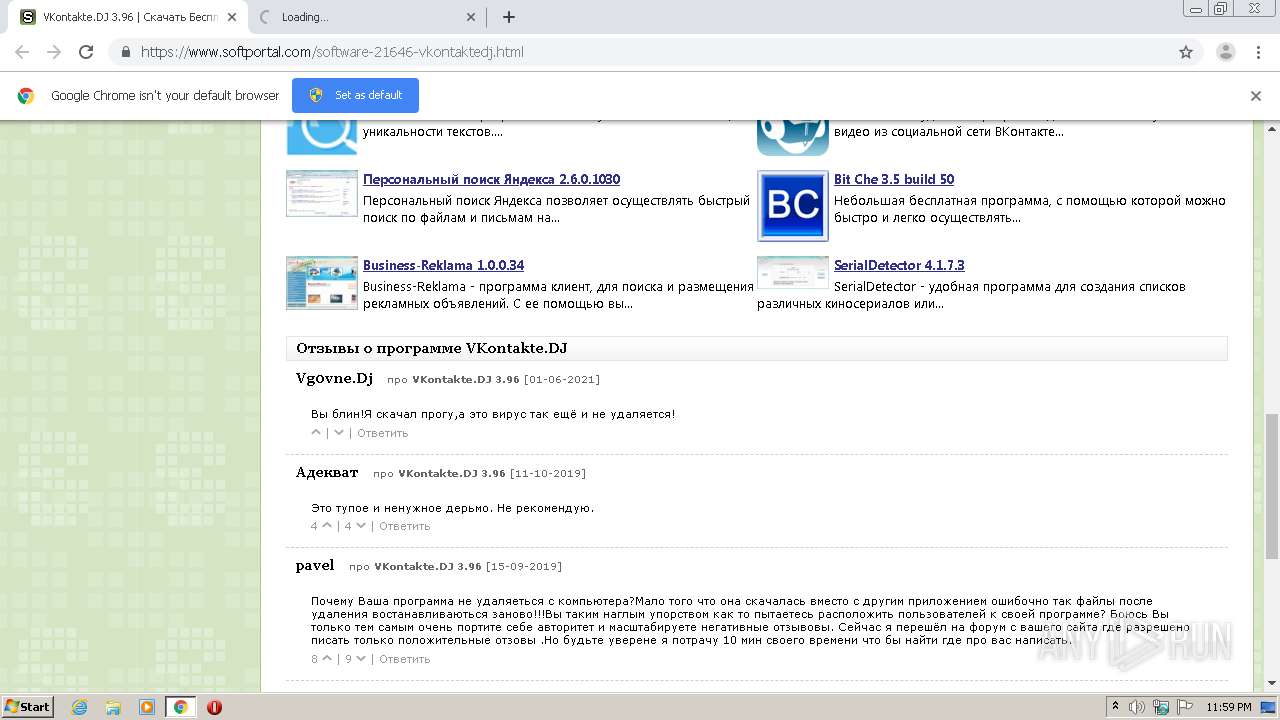
Task: Click the pavel reviewer name
Action: (315, 565)
